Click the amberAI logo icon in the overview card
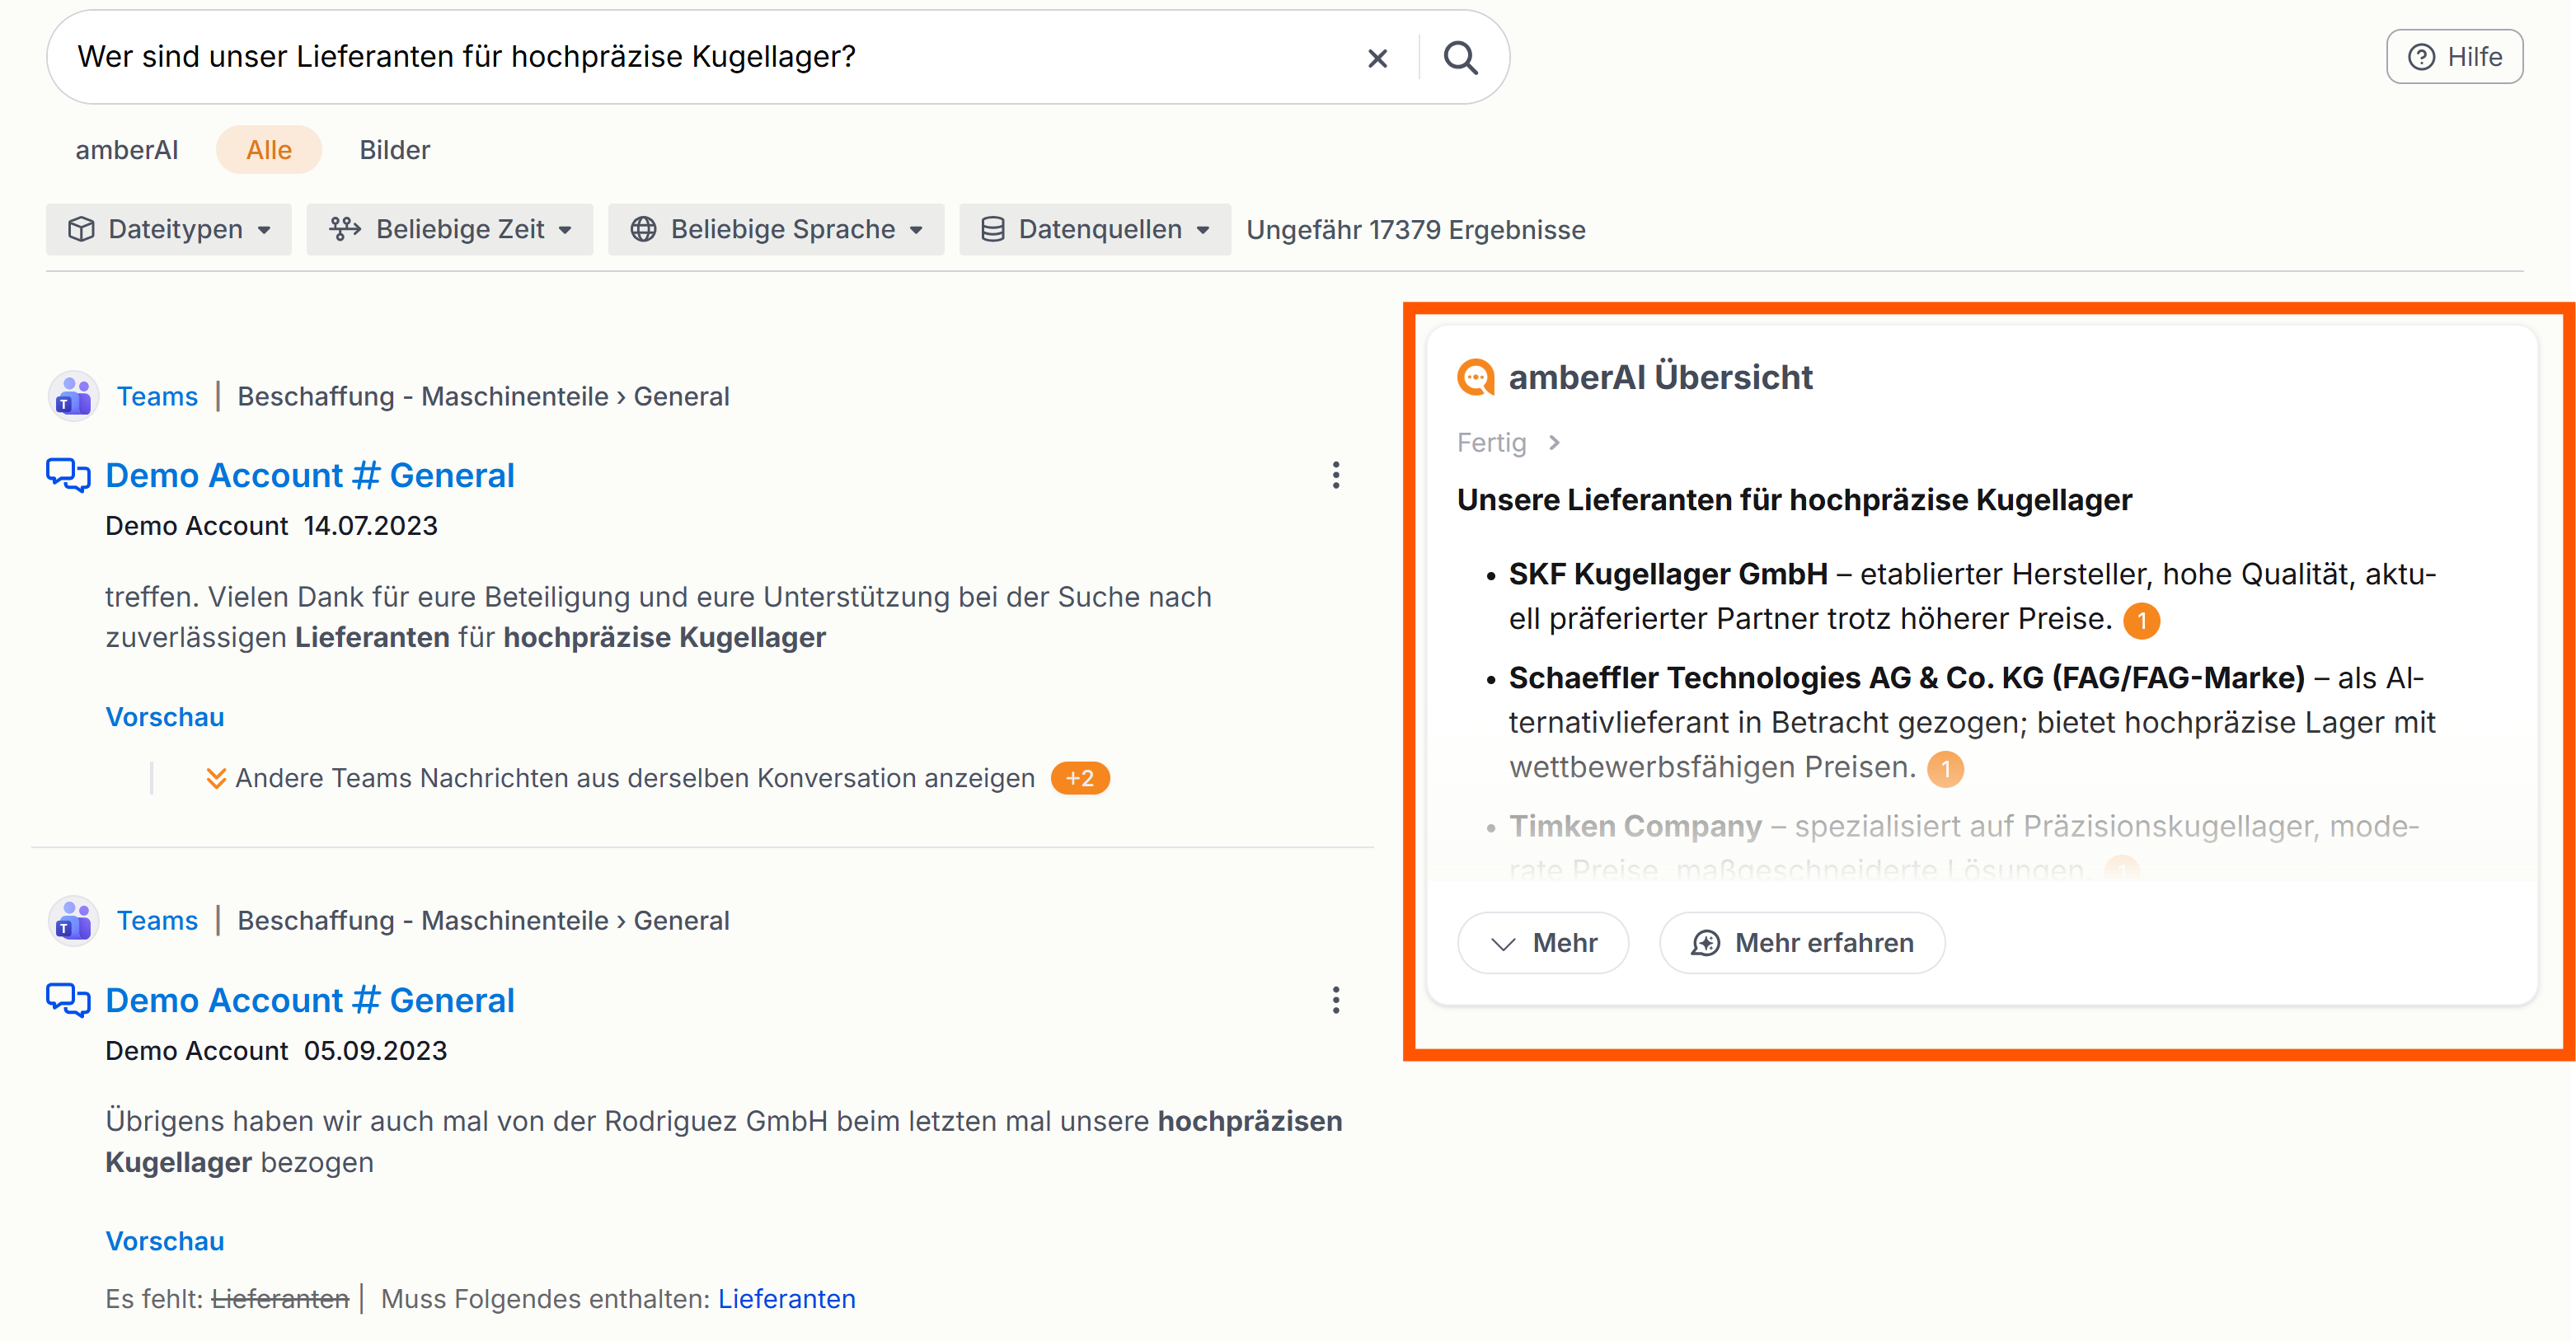This screenshot has height=1341, width=2576. click(x=1476, y=377)
